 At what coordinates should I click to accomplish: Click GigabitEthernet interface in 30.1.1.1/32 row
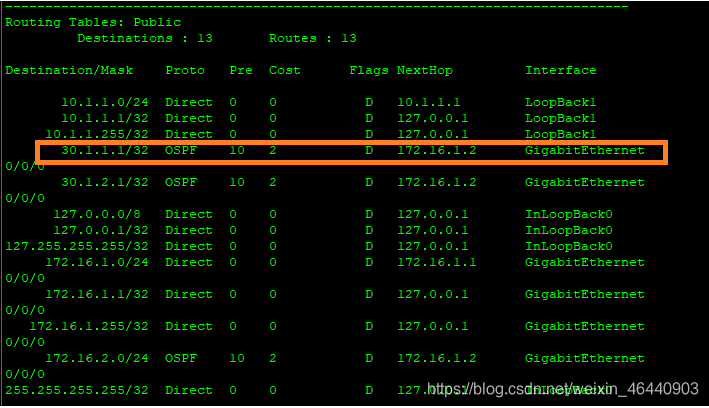pos(585,151)
